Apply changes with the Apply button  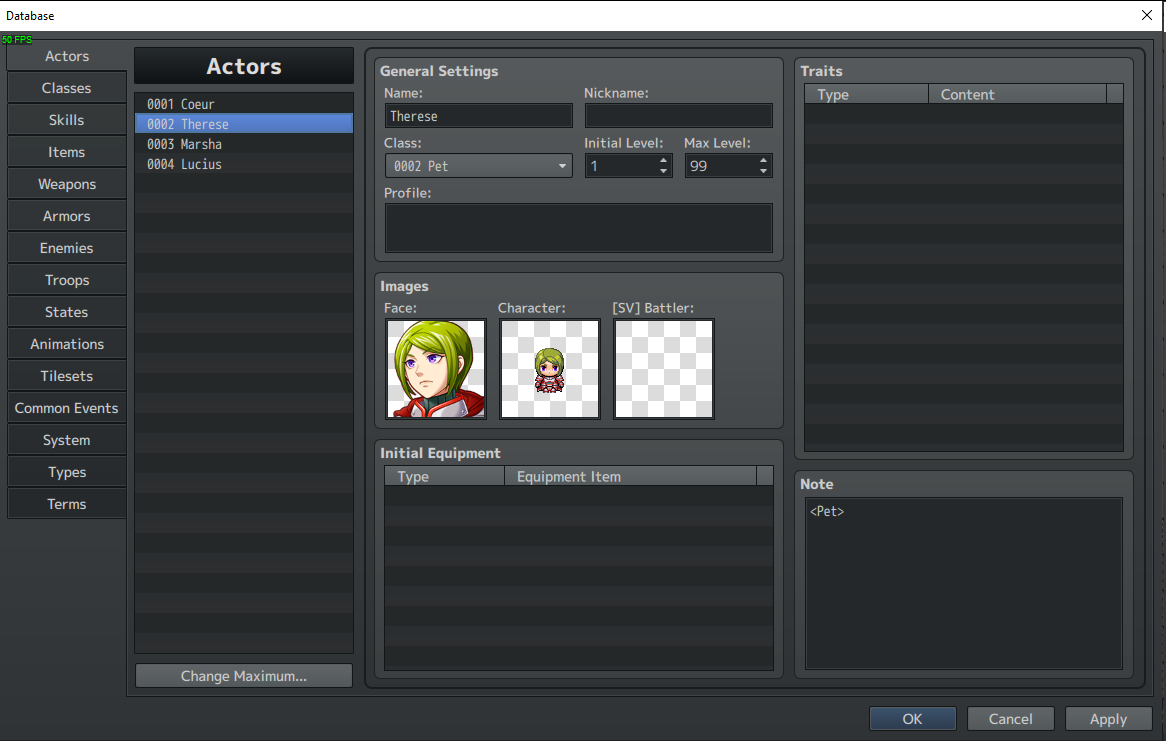1108,719
